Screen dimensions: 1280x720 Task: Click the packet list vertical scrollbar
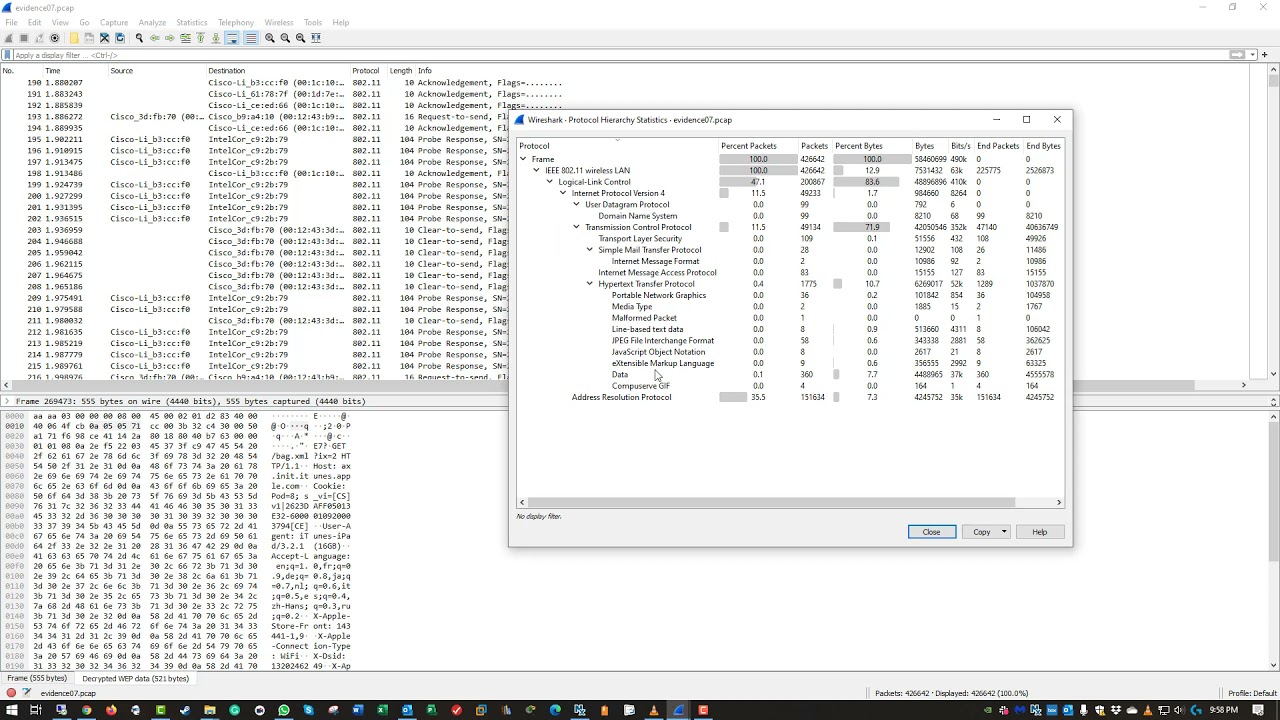pyautogui.click(x=1274, y=223)
